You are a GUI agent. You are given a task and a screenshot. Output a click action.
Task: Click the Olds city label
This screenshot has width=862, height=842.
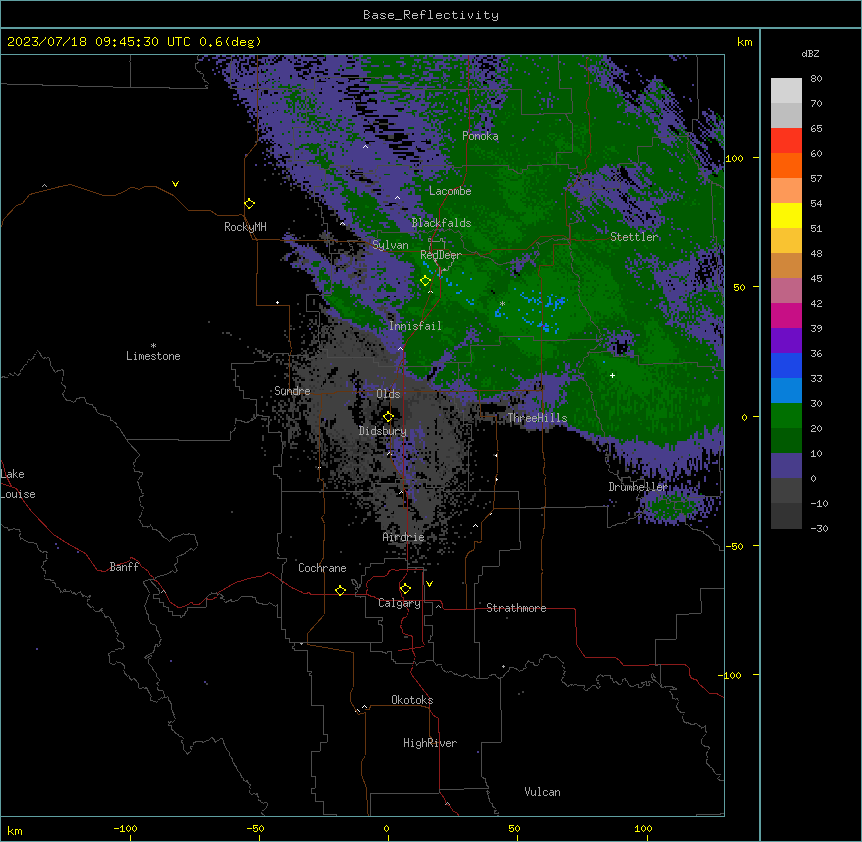pyautogui.click(x=388, y=394)
